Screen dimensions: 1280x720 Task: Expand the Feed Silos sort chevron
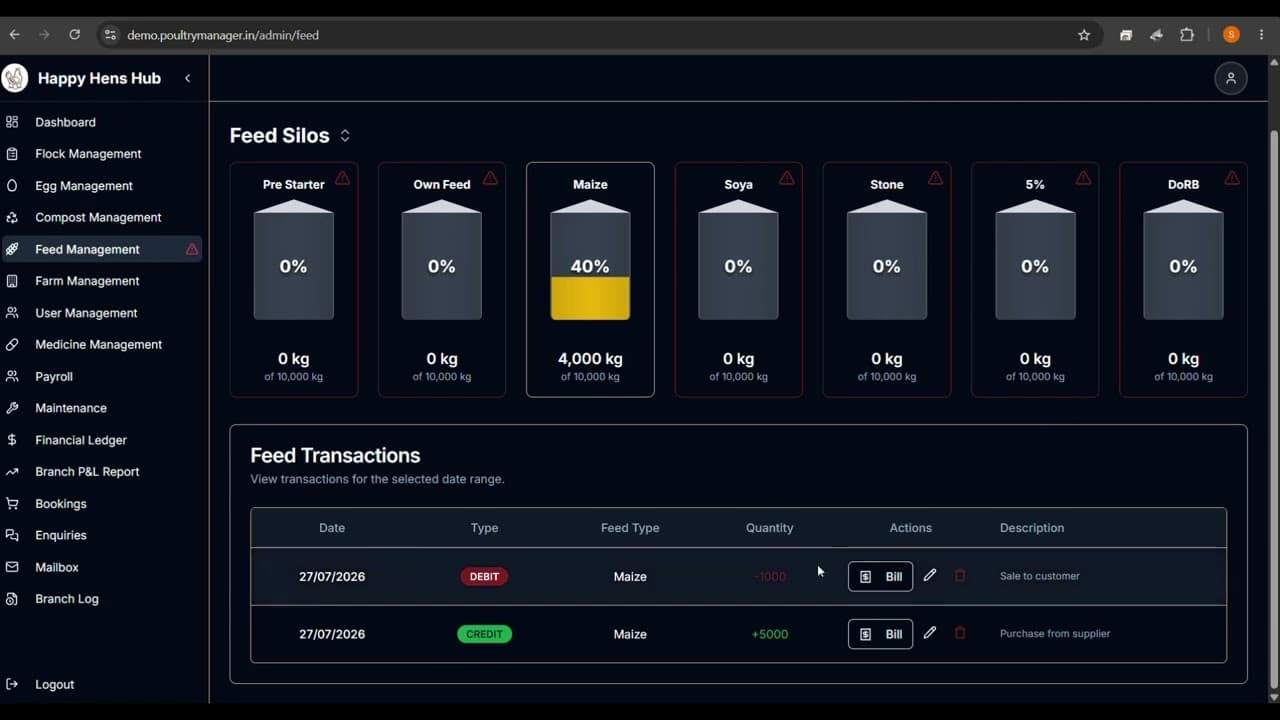pyautogui.click(x=345, y=135)
